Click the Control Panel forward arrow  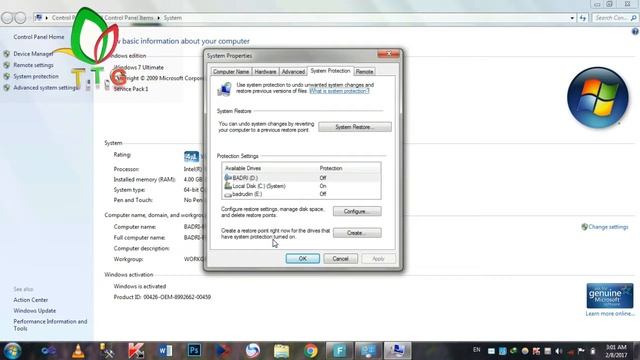pyautogui.click(x=20, y=18)
